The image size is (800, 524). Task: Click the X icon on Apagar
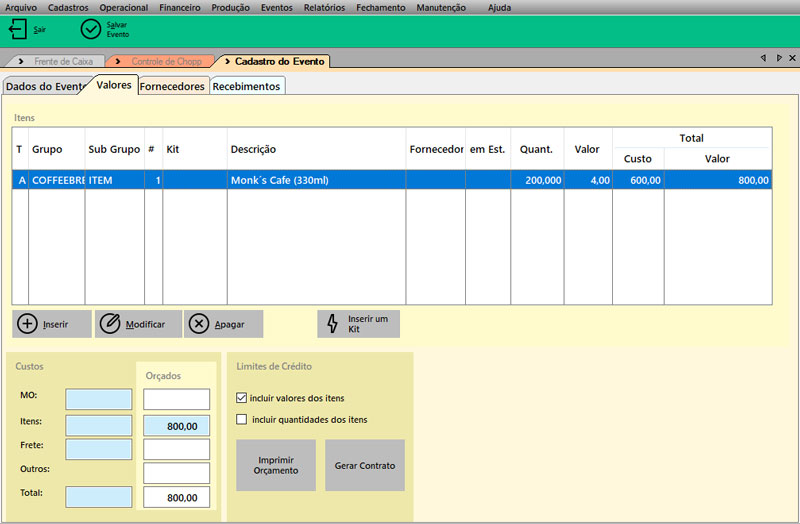click(x=198, y=323)
